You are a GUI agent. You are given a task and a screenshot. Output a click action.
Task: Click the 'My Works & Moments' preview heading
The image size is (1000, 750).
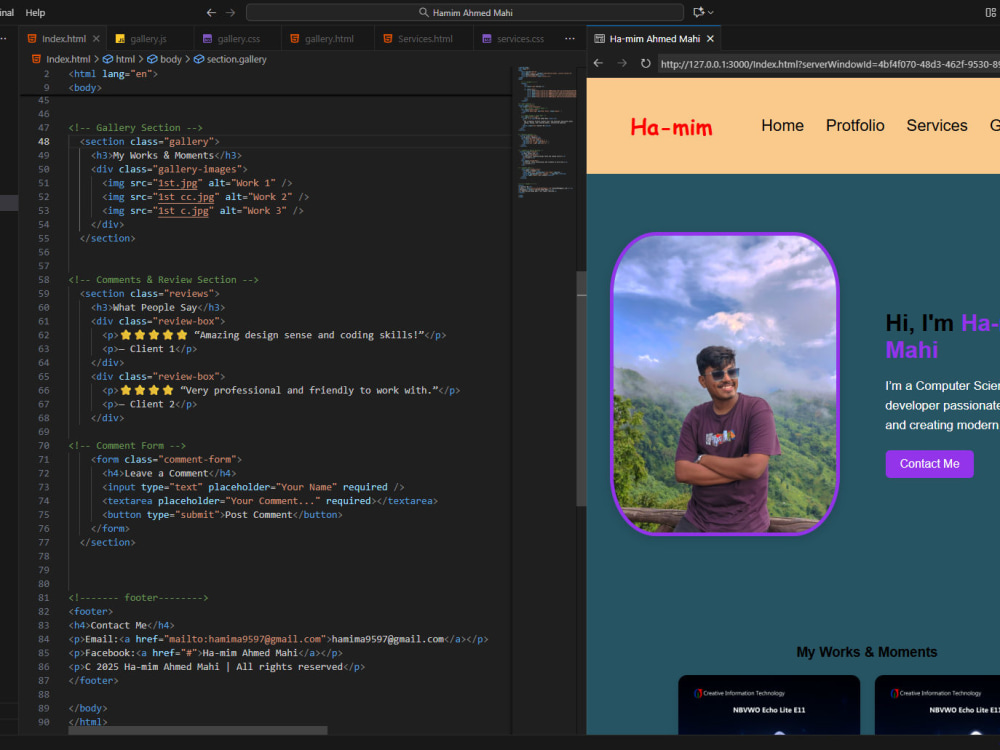pyautogui.click(x=866, y=652)
